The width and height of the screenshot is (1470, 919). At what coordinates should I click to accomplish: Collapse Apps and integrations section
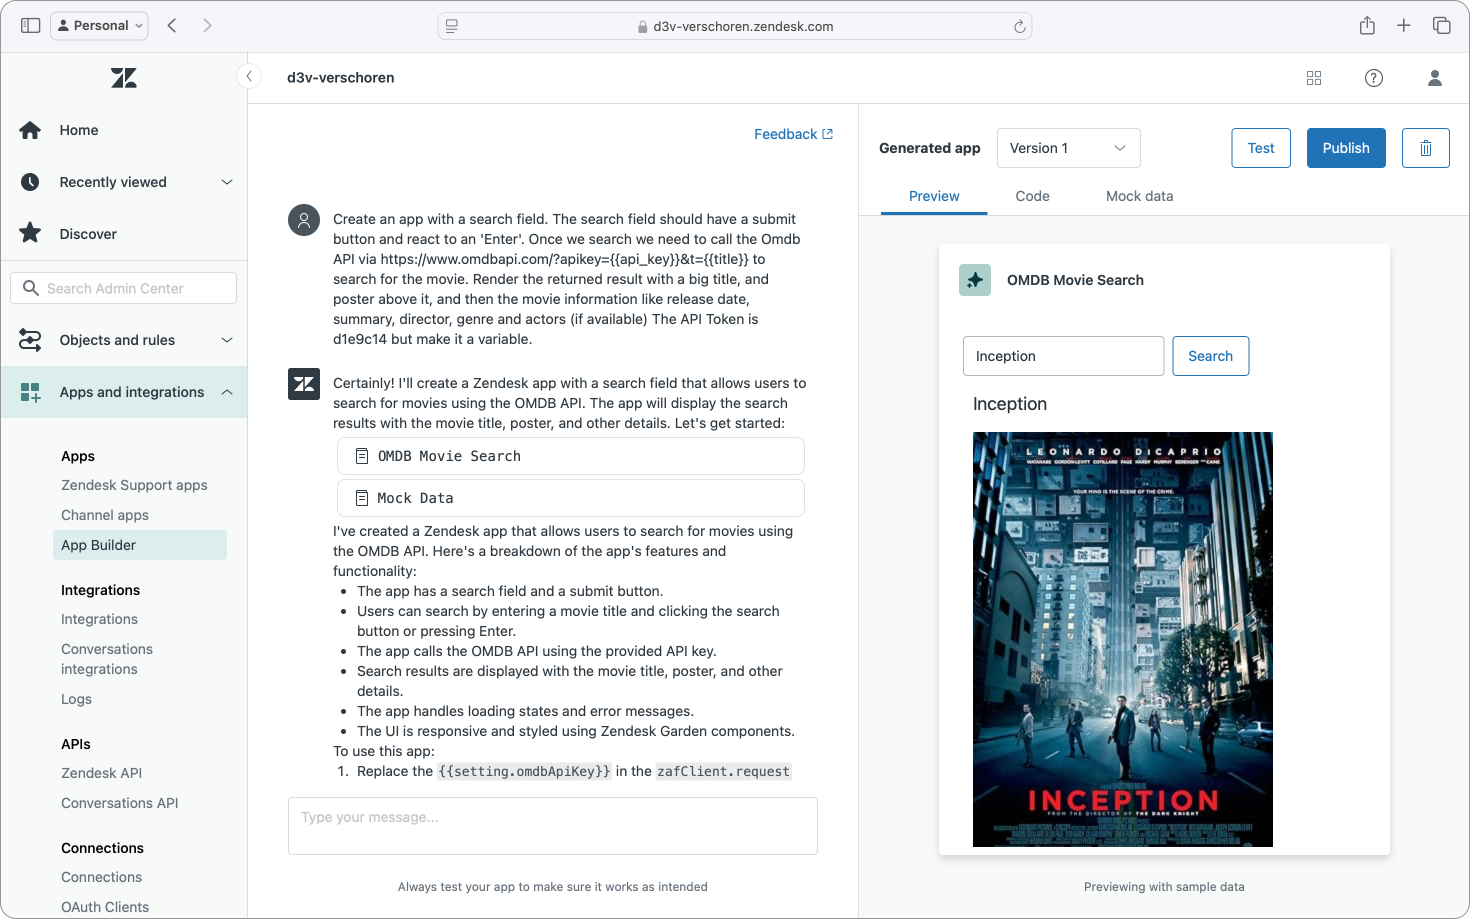[124, 392]
